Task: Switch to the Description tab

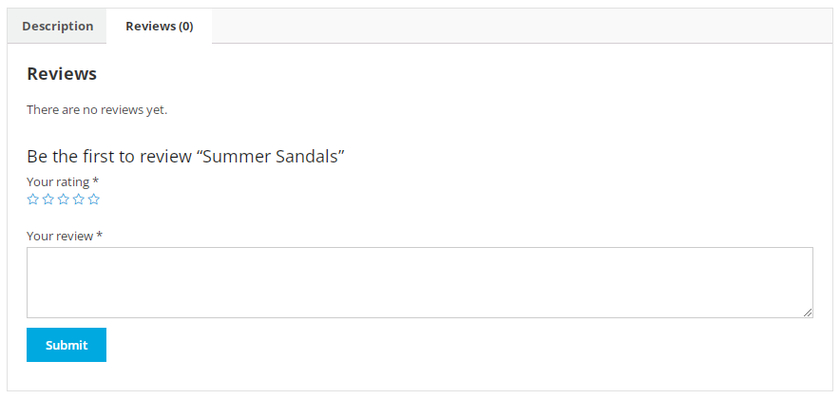Action: coord(57,26)
